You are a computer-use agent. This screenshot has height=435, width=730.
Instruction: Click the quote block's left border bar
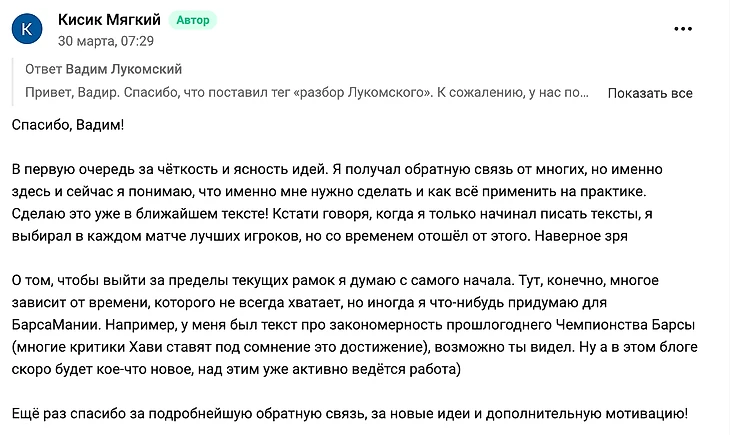(13, 82)
